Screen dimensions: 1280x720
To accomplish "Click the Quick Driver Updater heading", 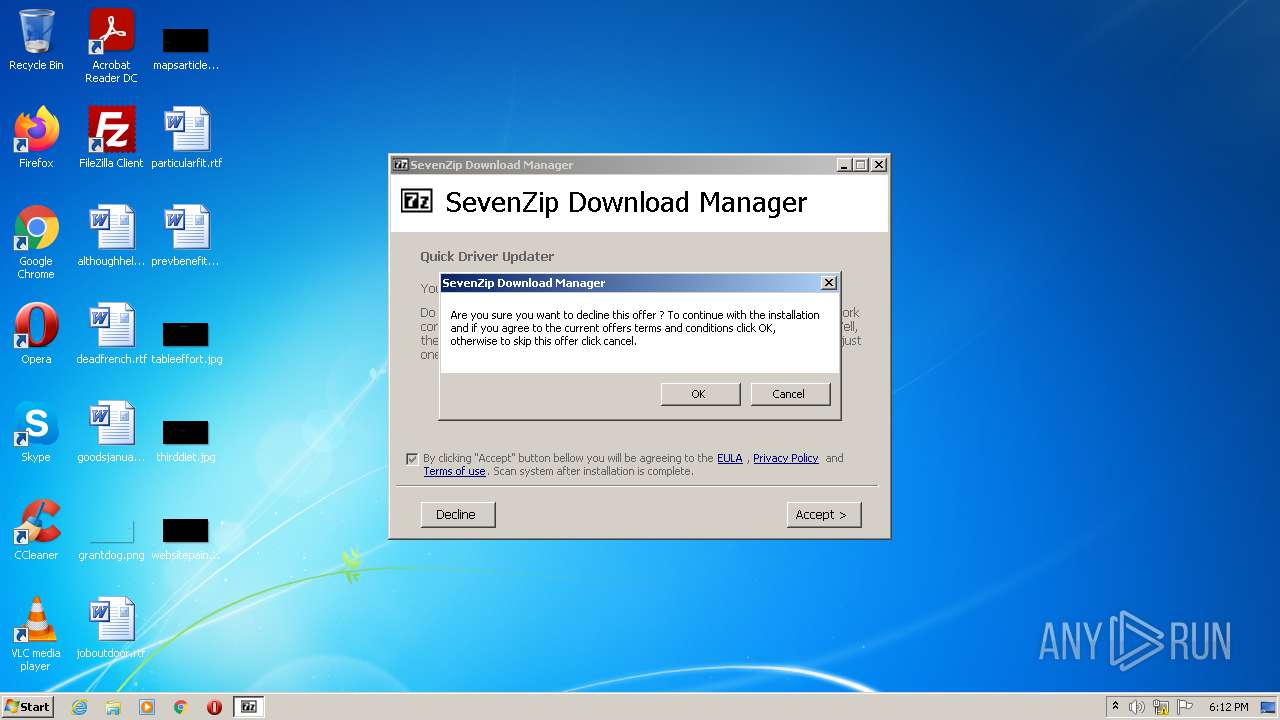I will click(x=487, y=256).
